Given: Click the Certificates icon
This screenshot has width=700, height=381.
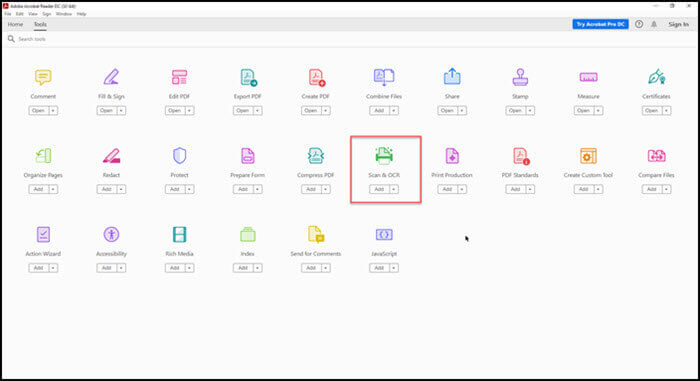Looking at the screenshot, I should pyautogui.click(x=657, y=77).
